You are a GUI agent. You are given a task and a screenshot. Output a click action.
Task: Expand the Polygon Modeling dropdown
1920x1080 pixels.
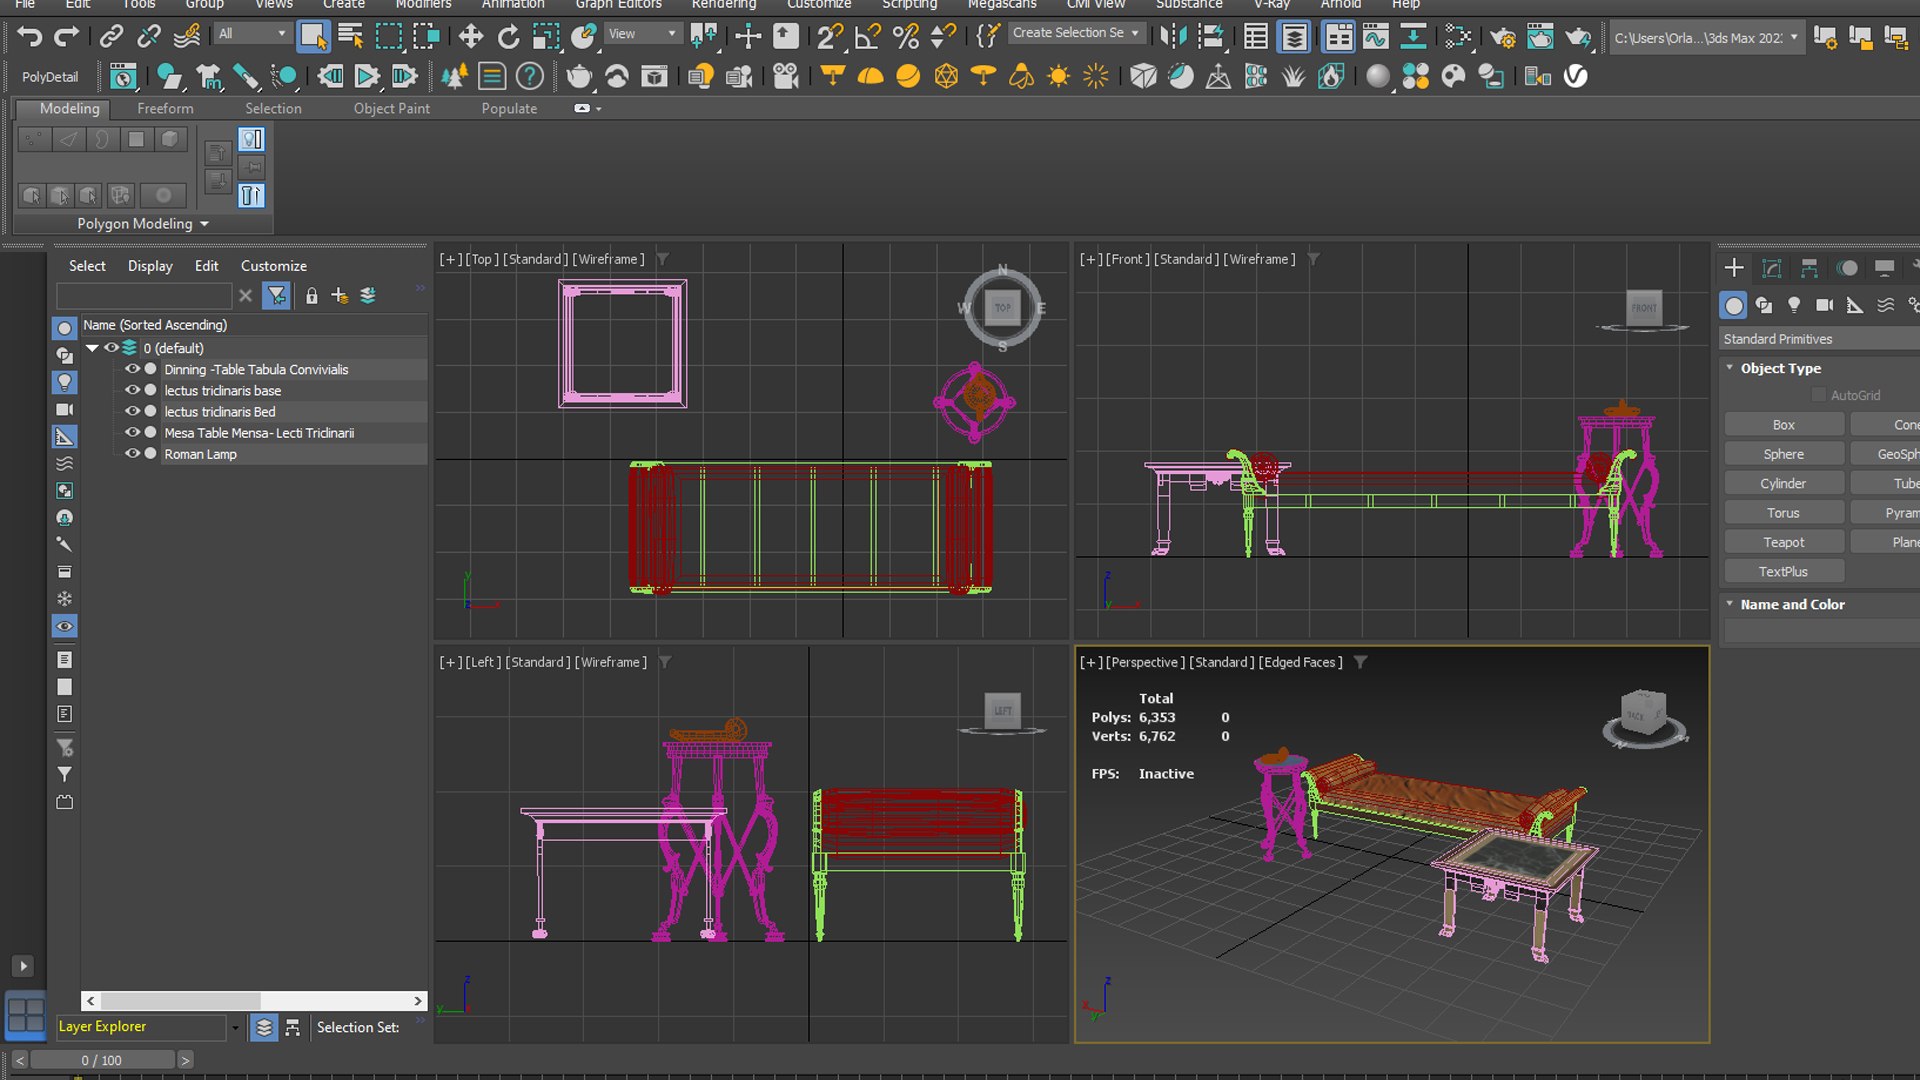(x=143, y=224)
